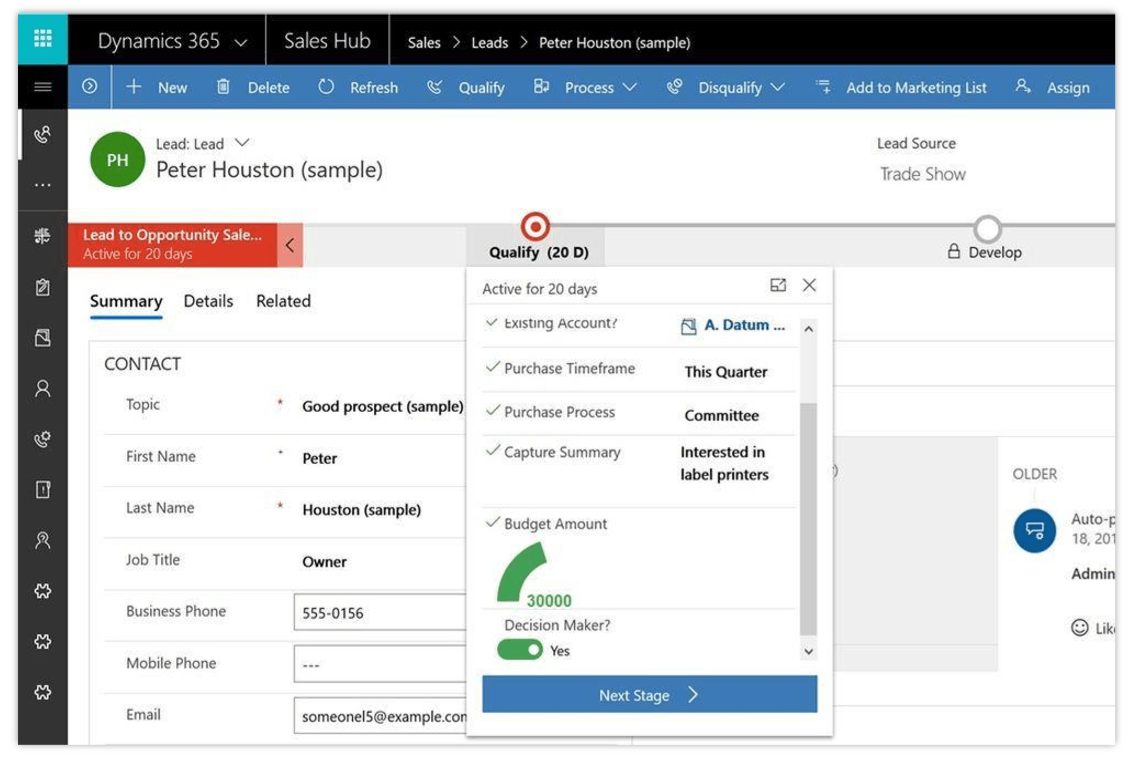Click the Purchase Timeframe value This Quarter

click(725, 371)
